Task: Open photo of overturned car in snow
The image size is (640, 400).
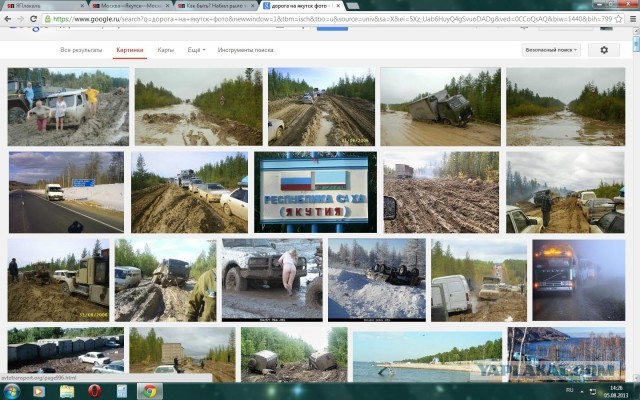Action: 377,280
